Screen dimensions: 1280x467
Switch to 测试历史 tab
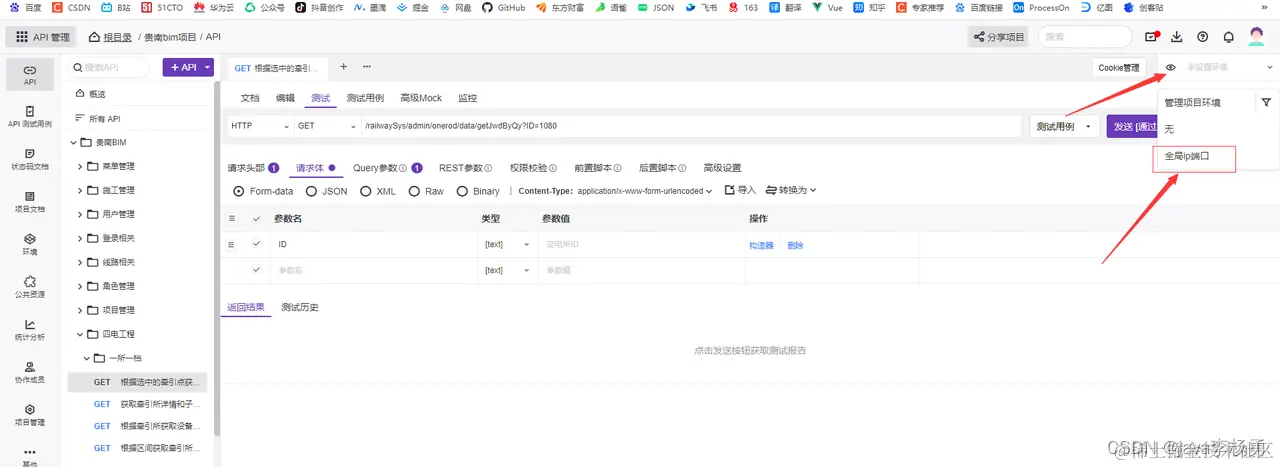click(x=300, y=307)
